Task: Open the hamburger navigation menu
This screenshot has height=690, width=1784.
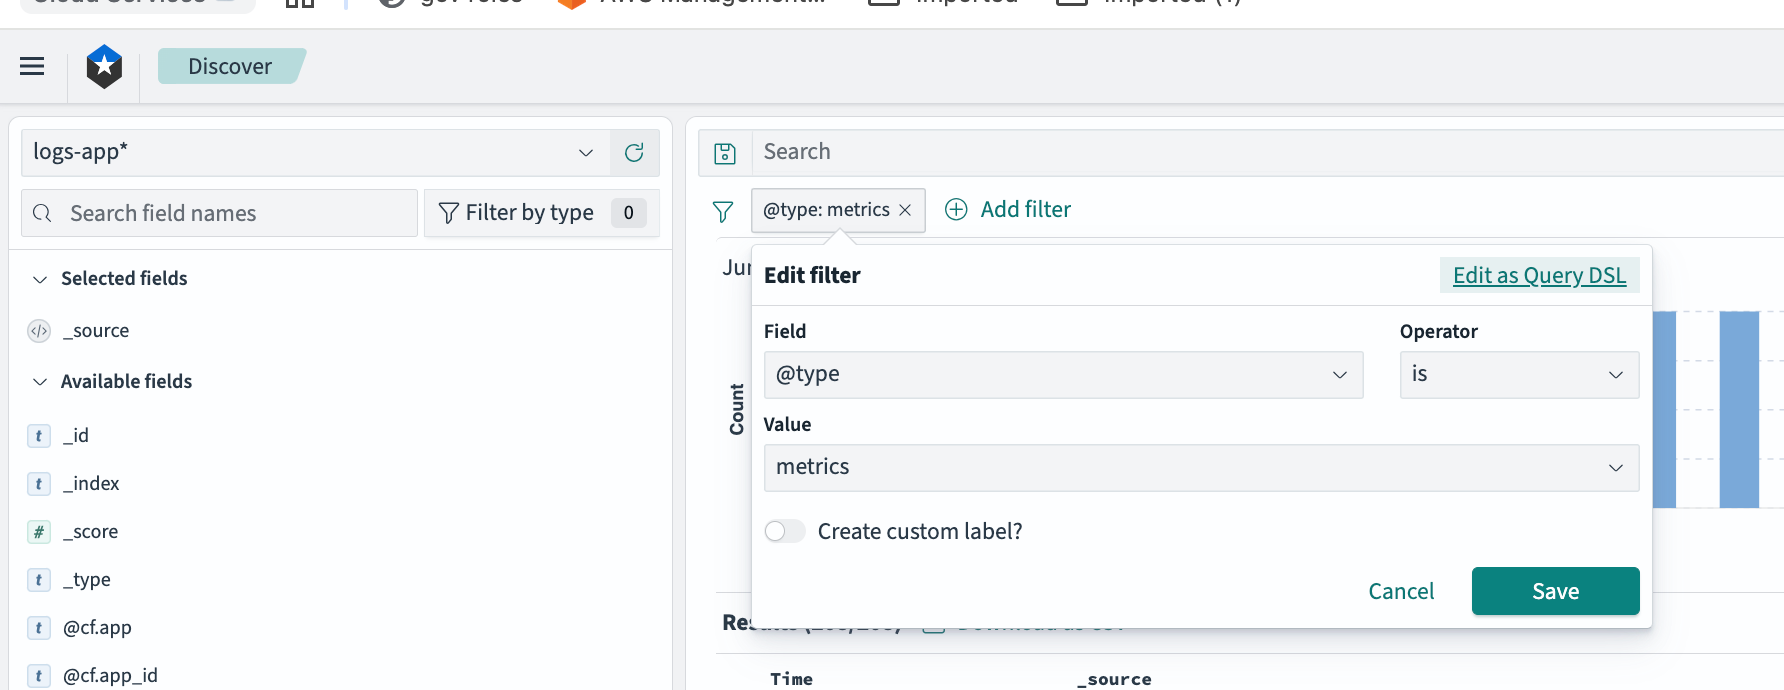Action: (32, 66)
